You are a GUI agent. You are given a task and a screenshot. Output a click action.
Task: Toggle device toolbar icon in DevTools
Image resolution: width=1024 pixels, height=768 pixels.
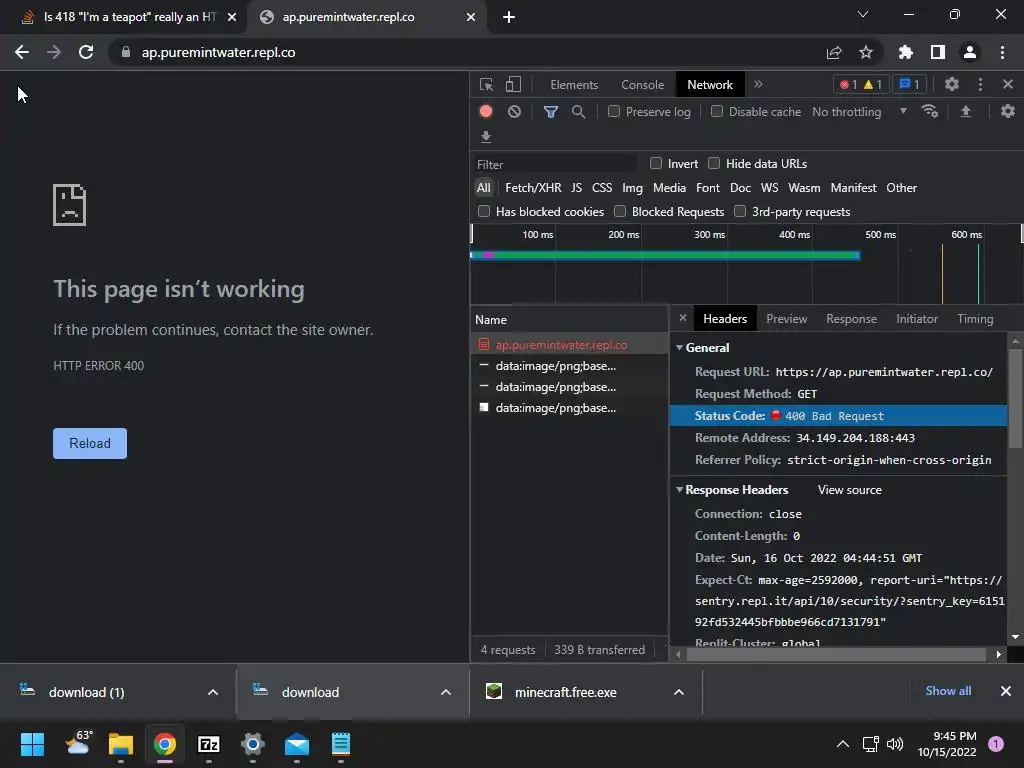click(x=513, y=84)
